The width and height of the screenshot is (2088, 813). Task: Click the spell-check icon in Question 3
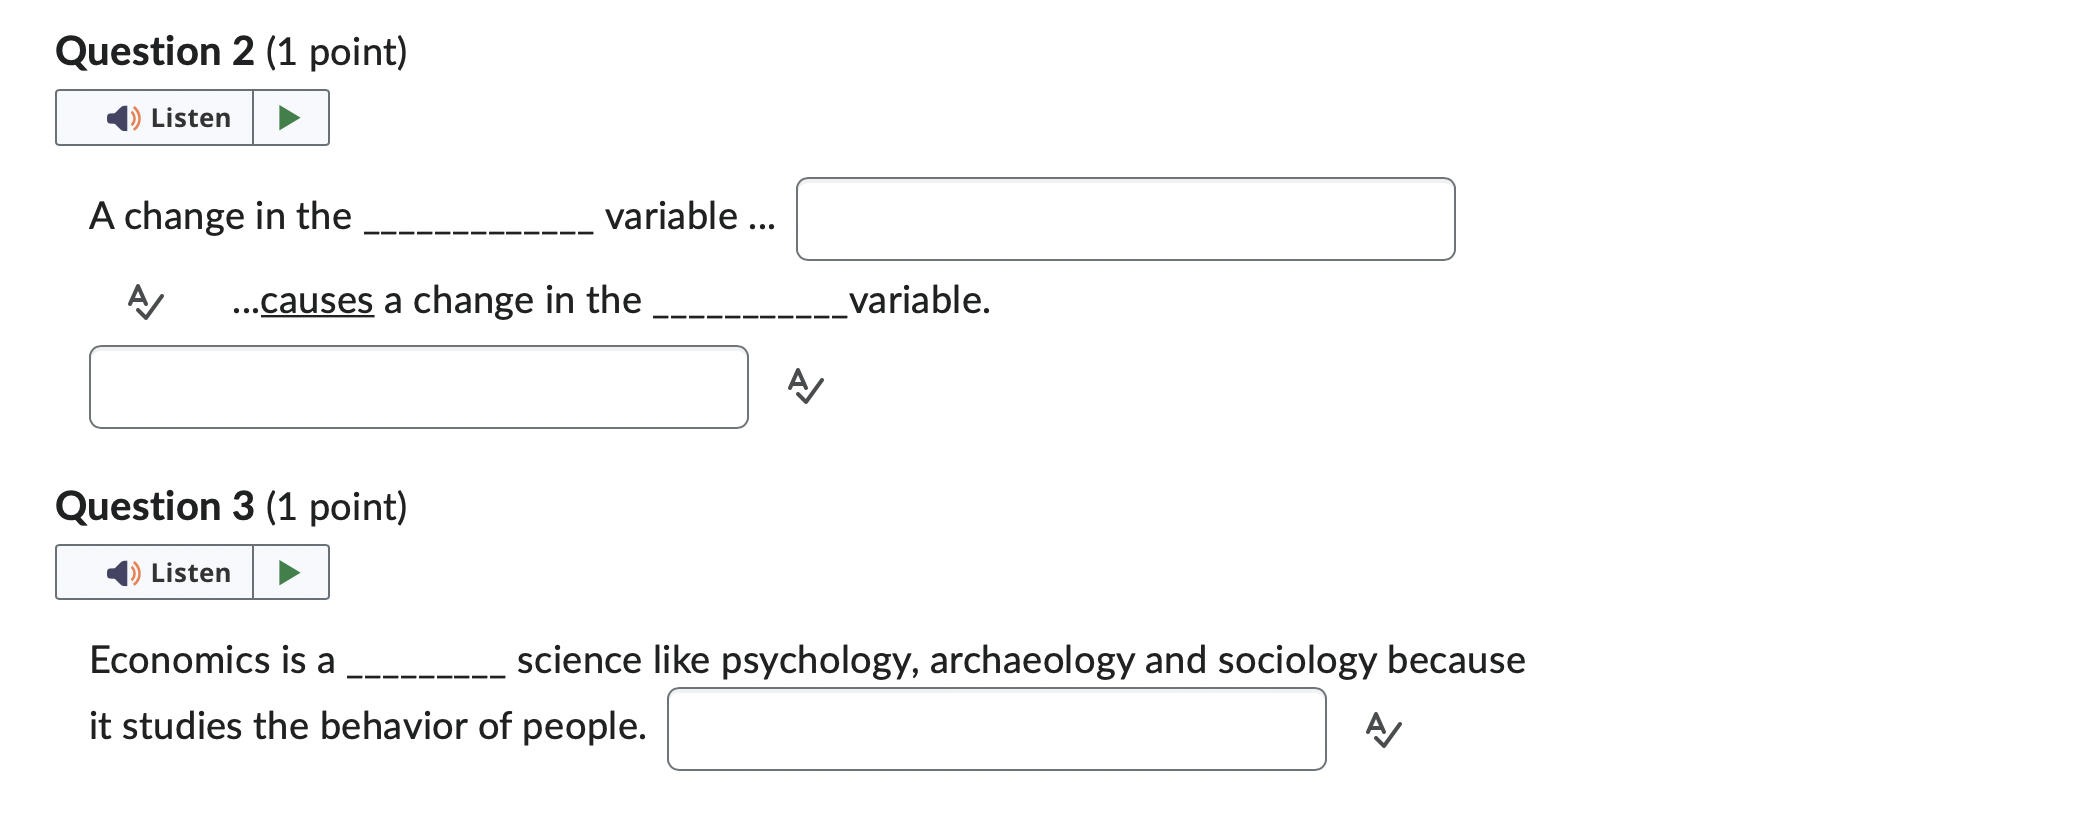coord(1385,730)
